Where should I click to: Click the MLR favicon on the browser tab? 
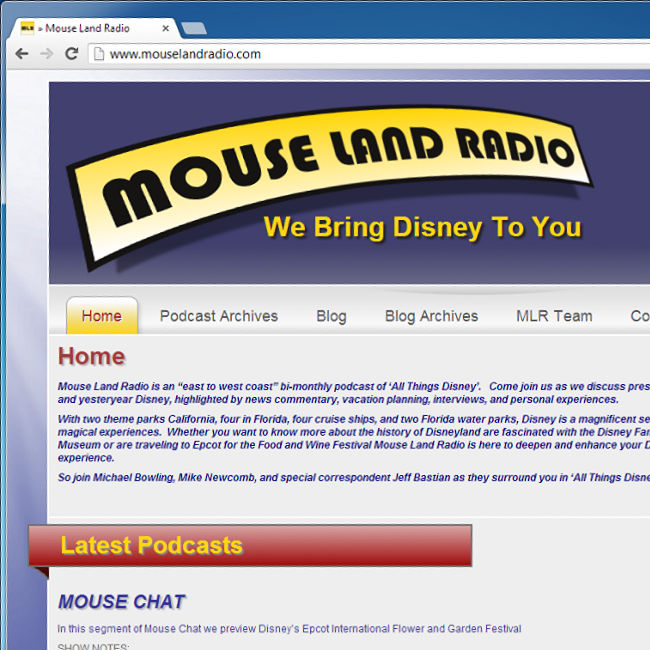point(27,28)
